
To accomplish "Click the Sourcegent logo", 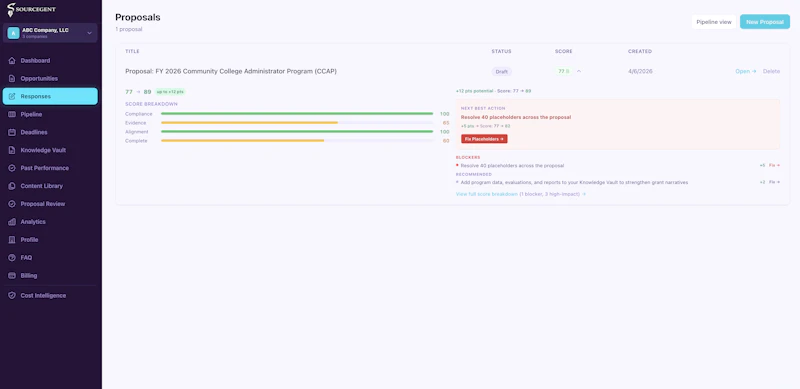I will [x=31, y=9].
